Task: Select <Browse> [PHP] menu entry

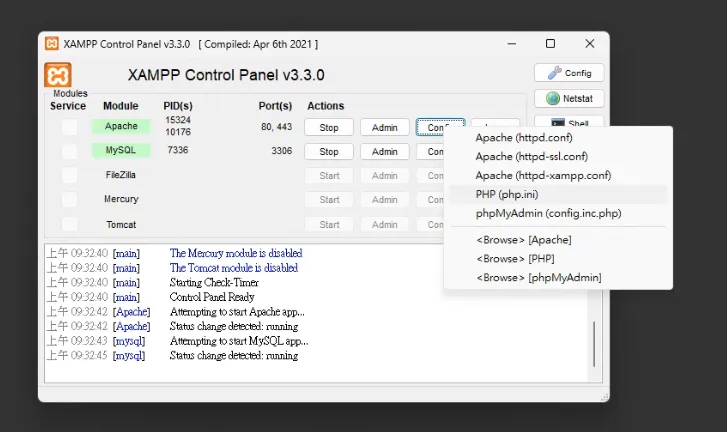Action: pyautogui.click(x=558, y=259)
